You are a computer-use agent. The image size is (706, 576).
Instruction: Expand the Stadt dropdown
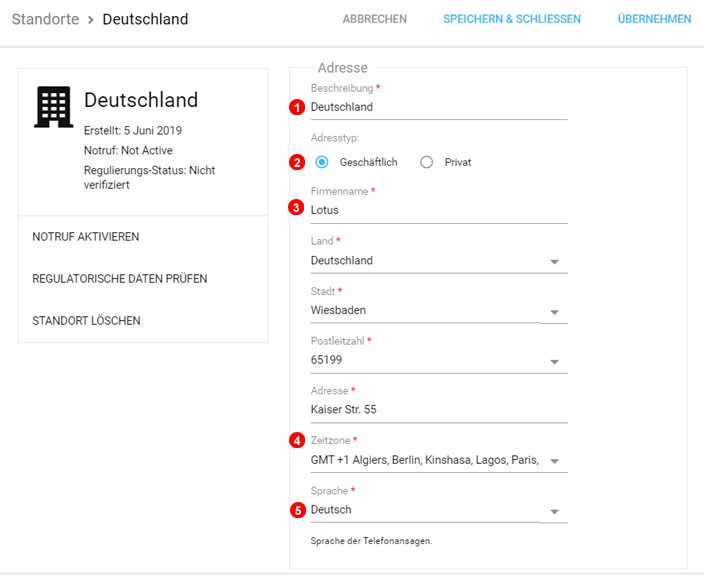coord(554,312)
